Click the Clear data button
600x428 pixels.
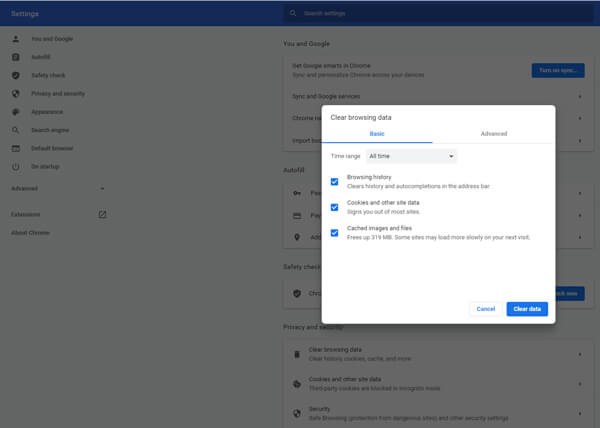click(x=527, y=309)
